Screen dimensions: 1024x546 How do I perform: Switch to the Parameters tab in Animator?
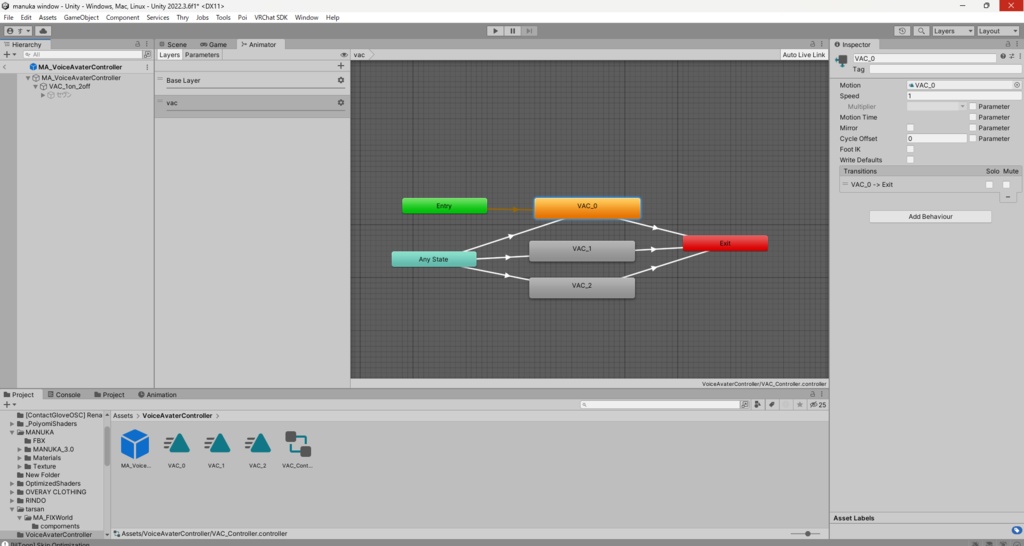202,55
